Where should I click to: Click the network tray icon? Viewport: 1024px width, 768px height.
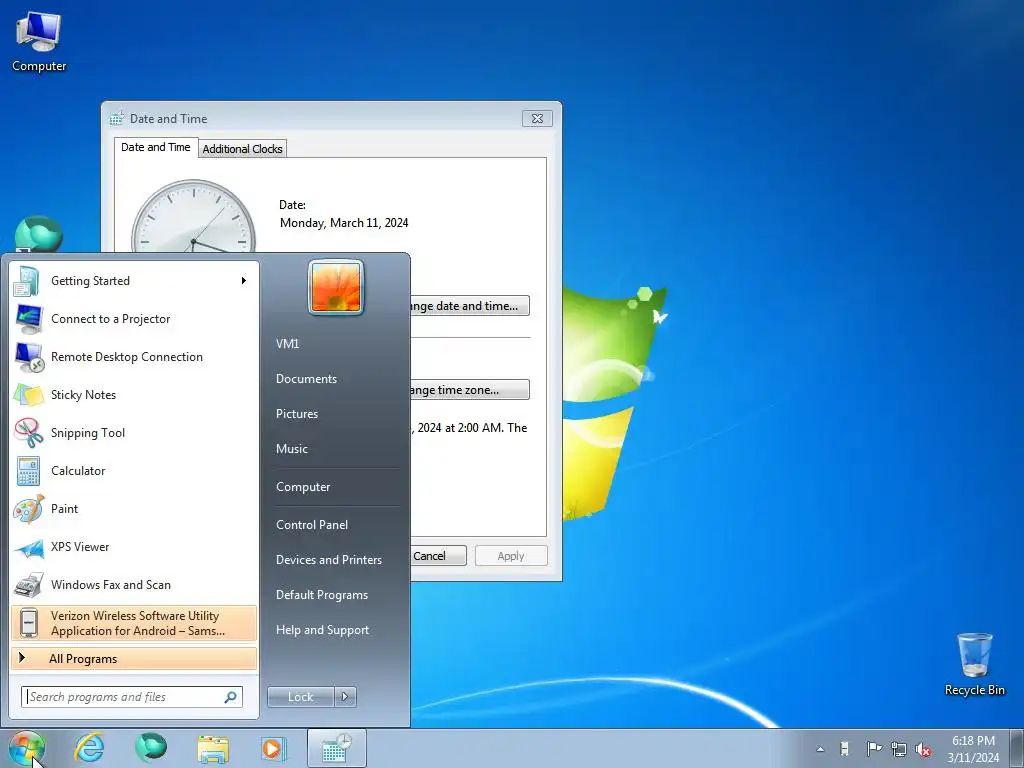[899, 749]
